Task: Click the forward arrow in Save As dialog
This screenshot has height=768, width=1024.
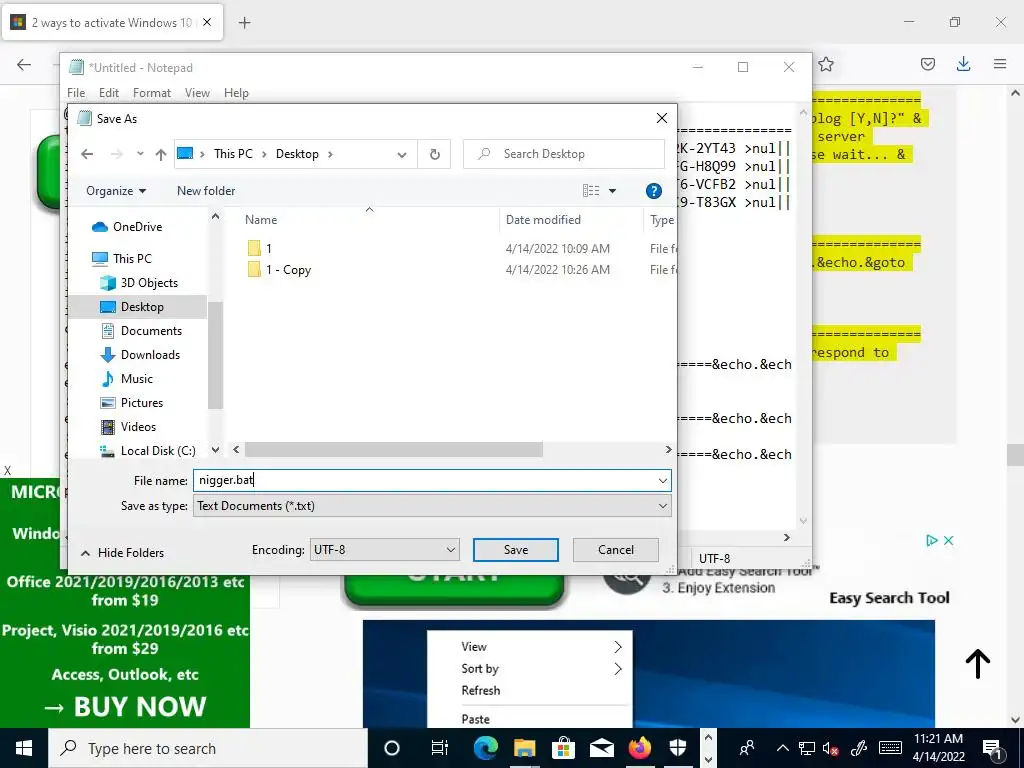Action: click(x=117, y=154)
